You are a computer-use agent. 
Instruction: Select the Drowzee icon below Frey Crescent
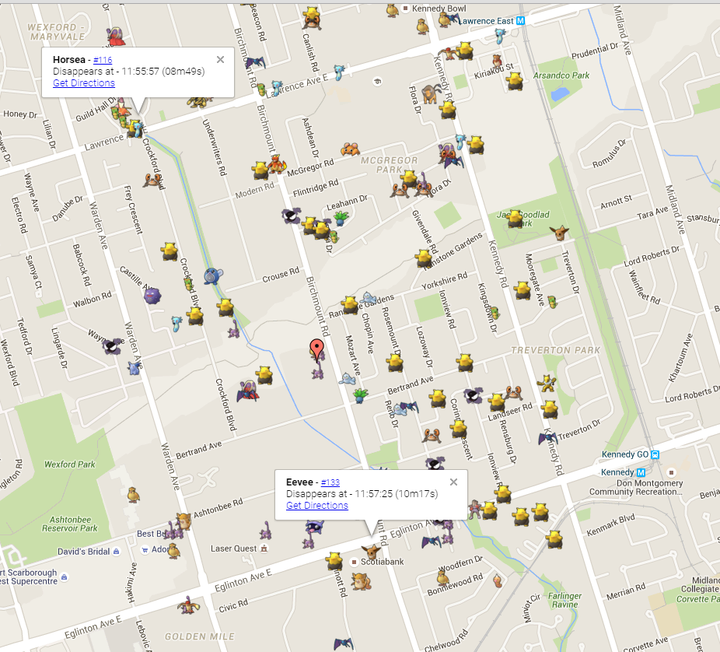(169, 252)
